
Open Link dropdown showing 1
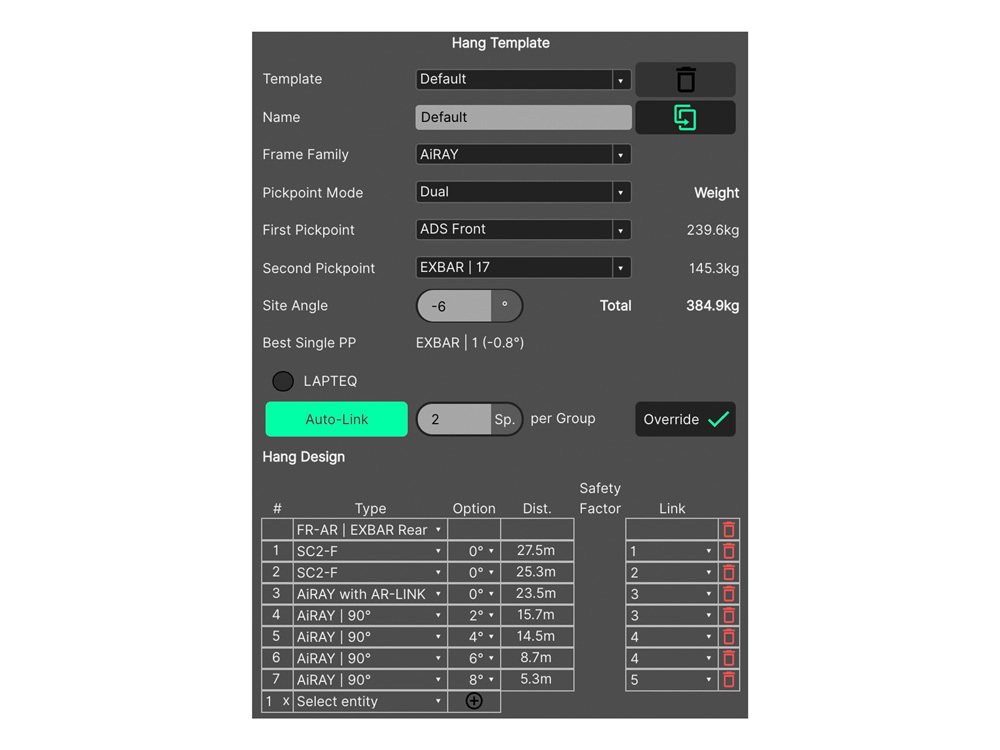(x=672, y=551)
